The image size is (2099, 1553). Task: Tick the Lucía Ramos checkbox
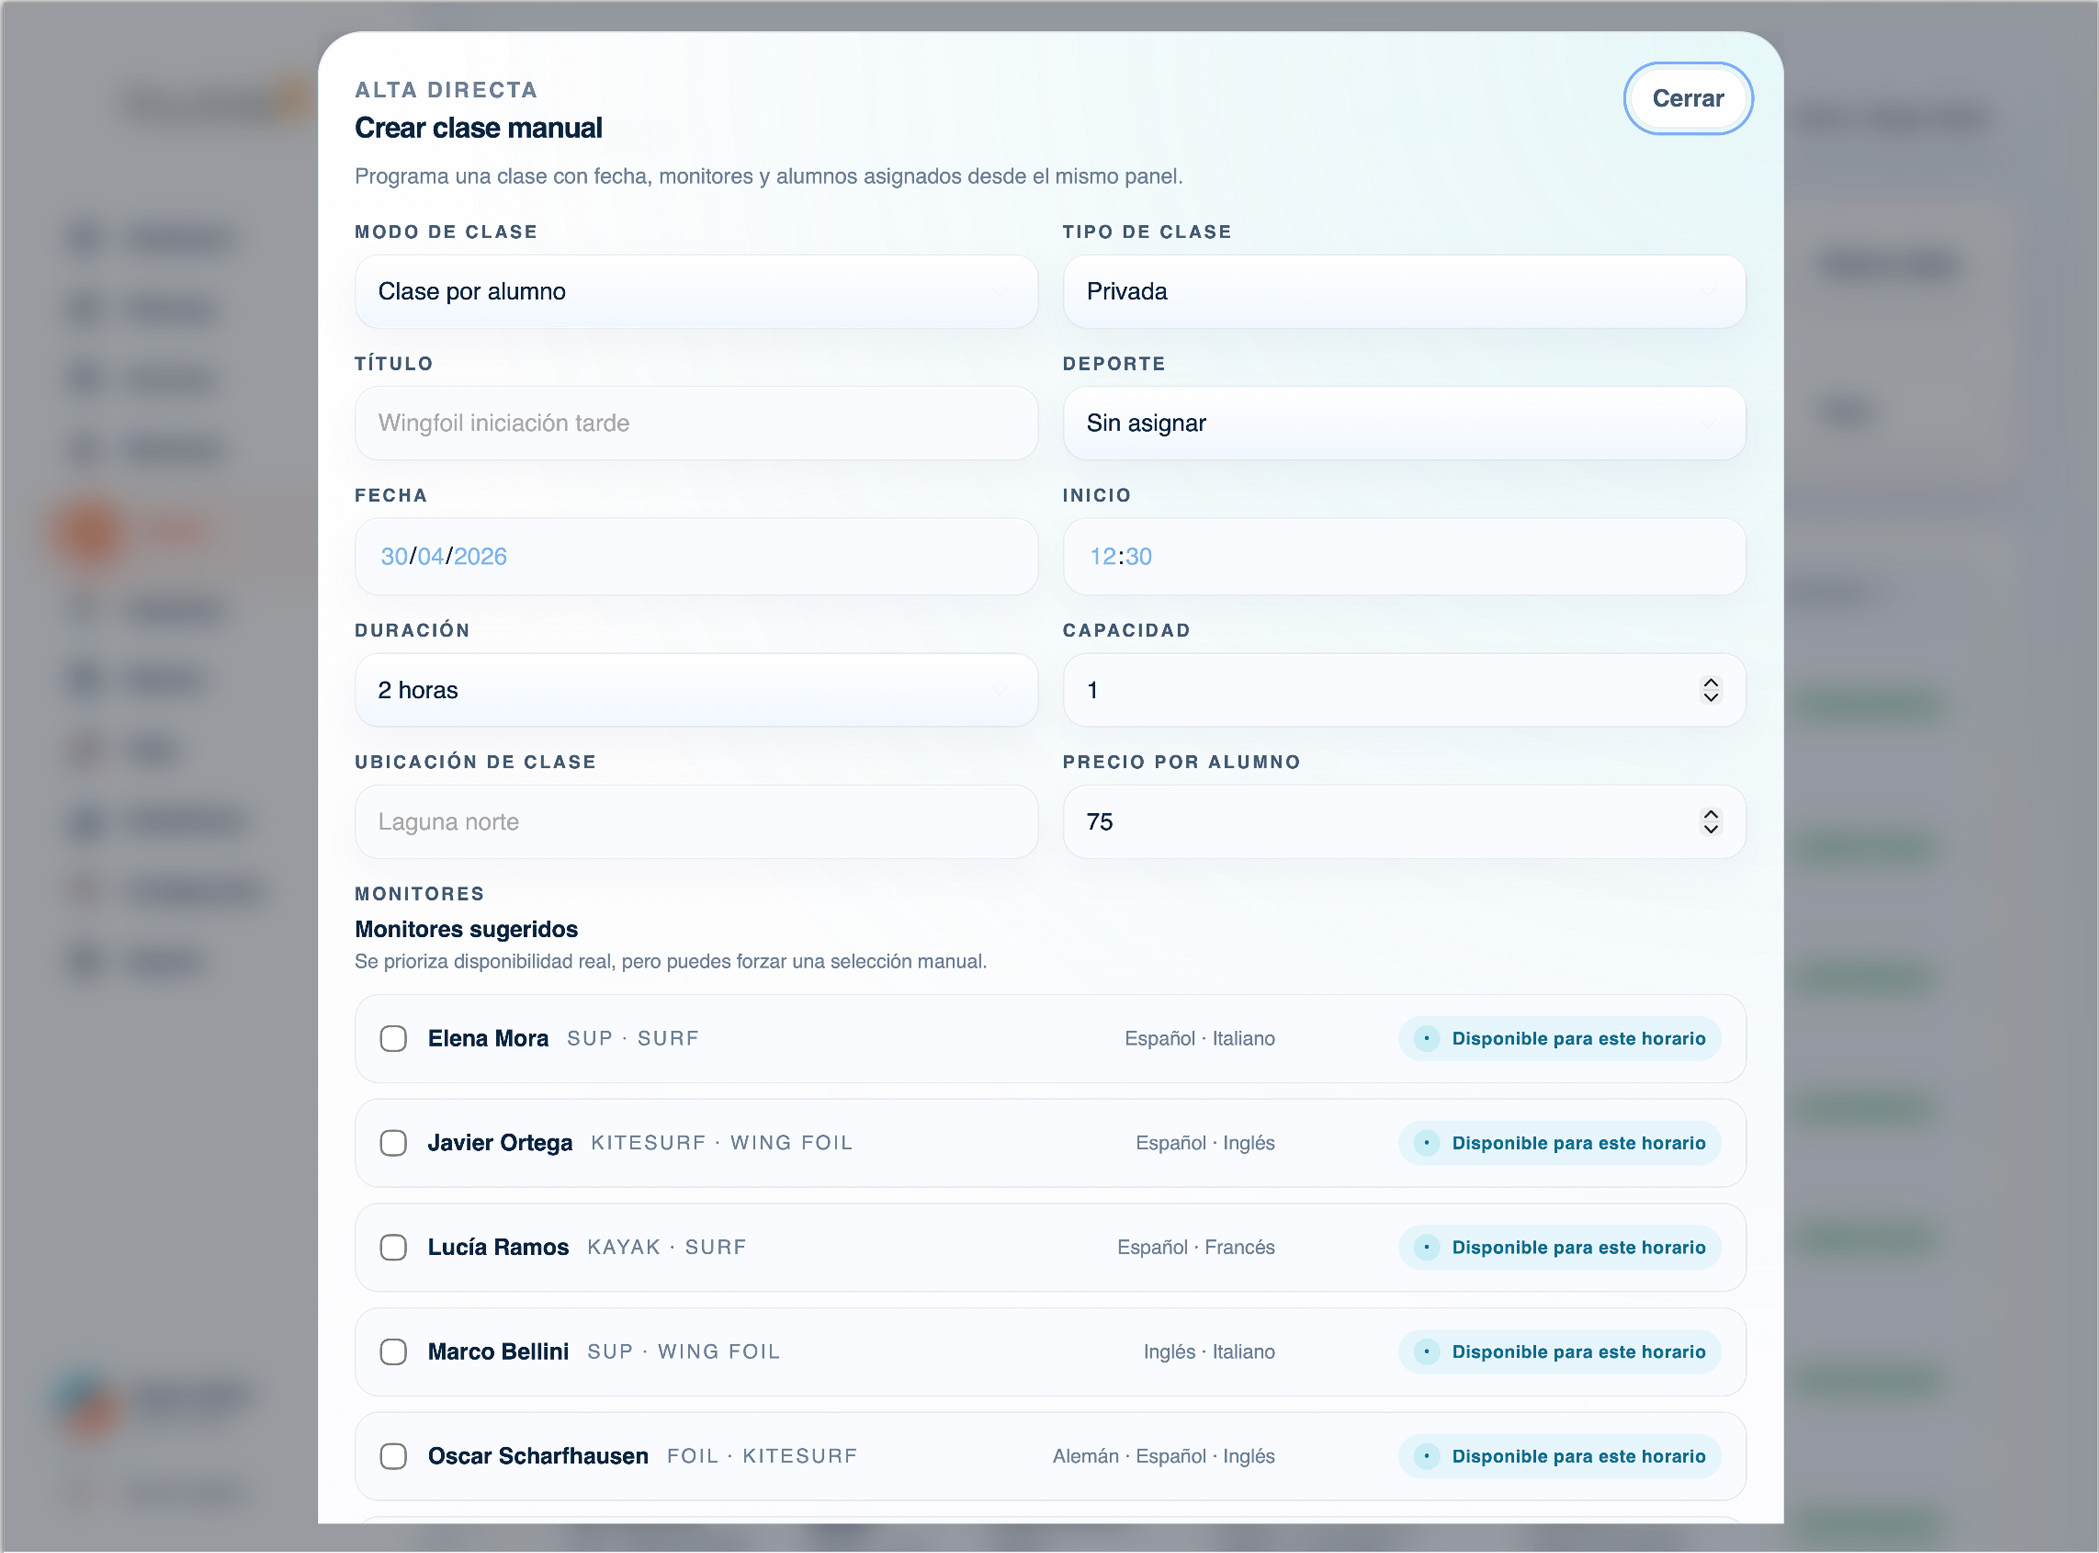393,1247
